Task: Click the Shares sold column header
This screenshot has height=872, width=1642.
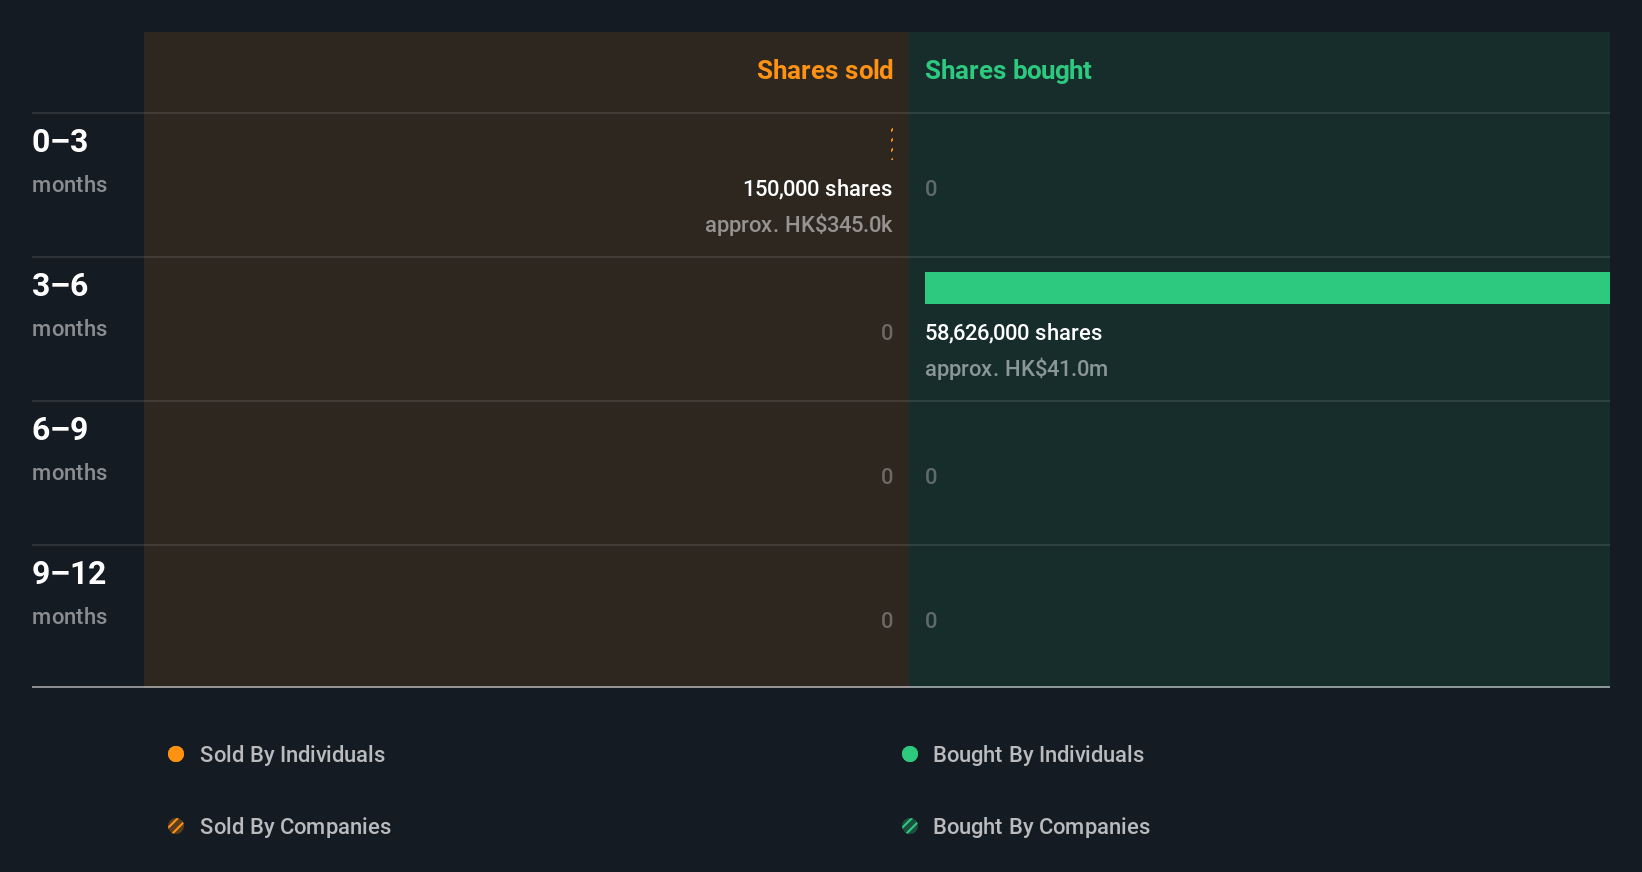Action: (825, 70)
